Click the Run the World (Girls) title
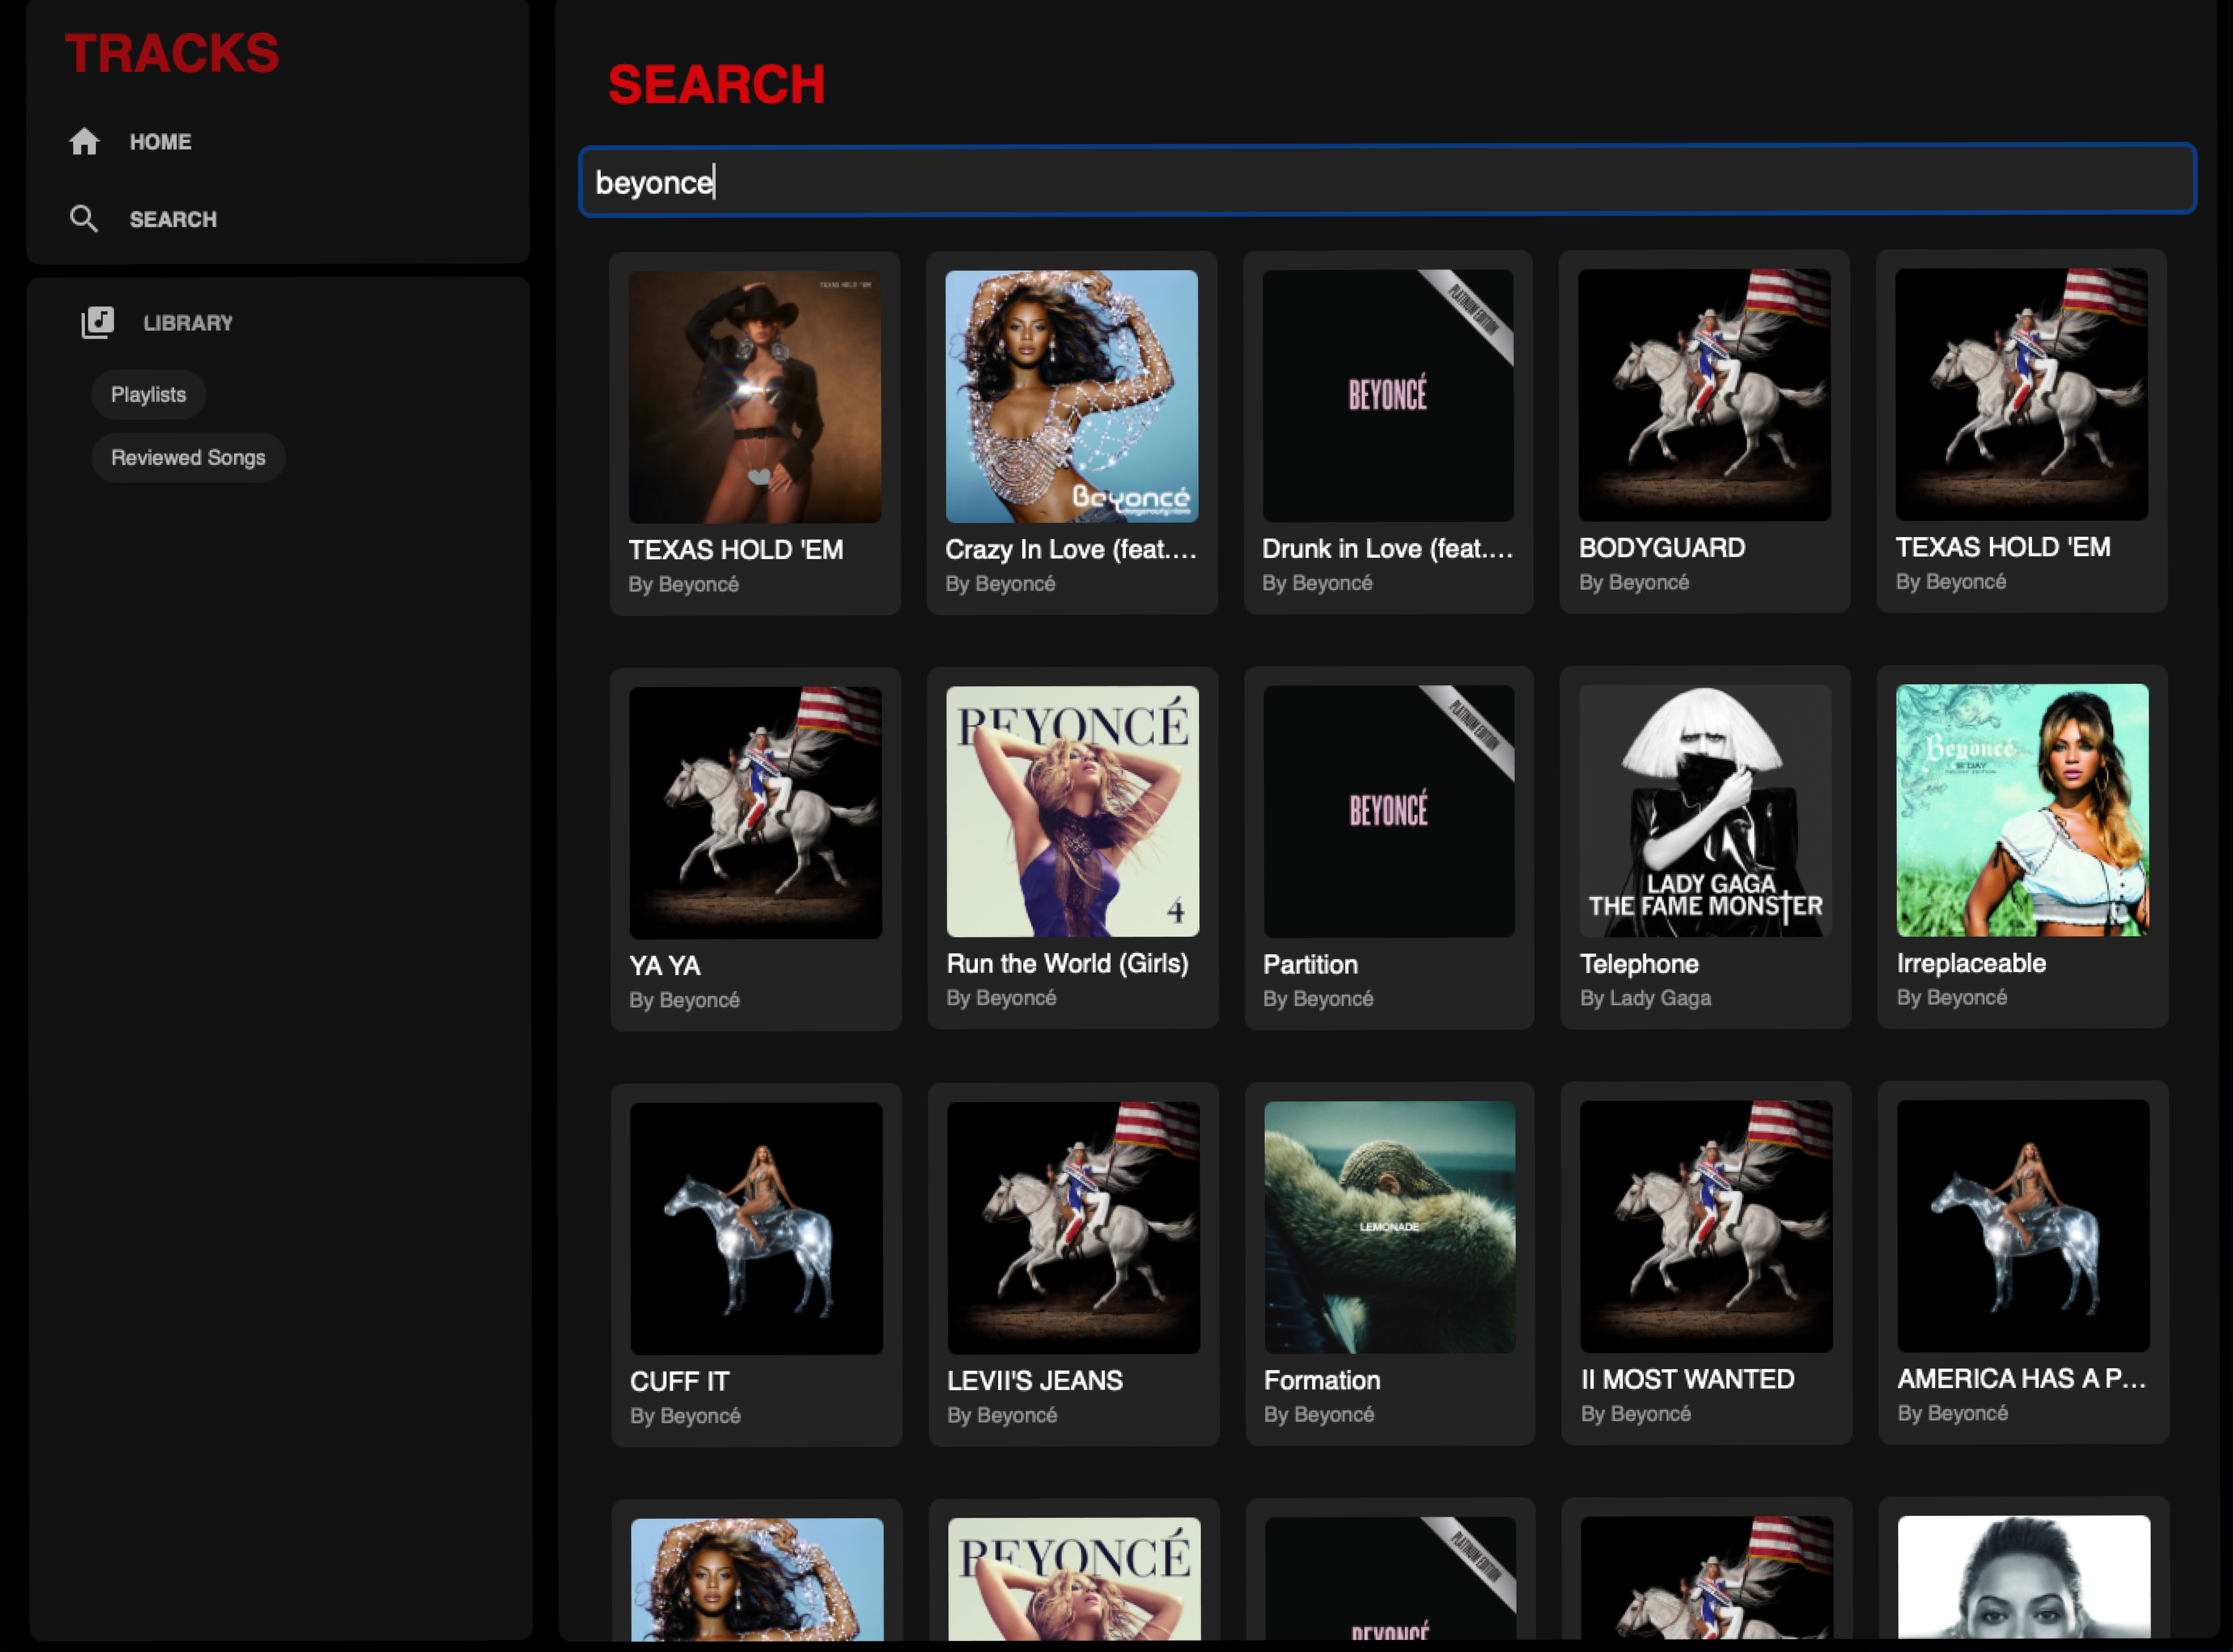Image resolution: width=2233 pixels, height=1652 pixels. tap(1067, 964)
